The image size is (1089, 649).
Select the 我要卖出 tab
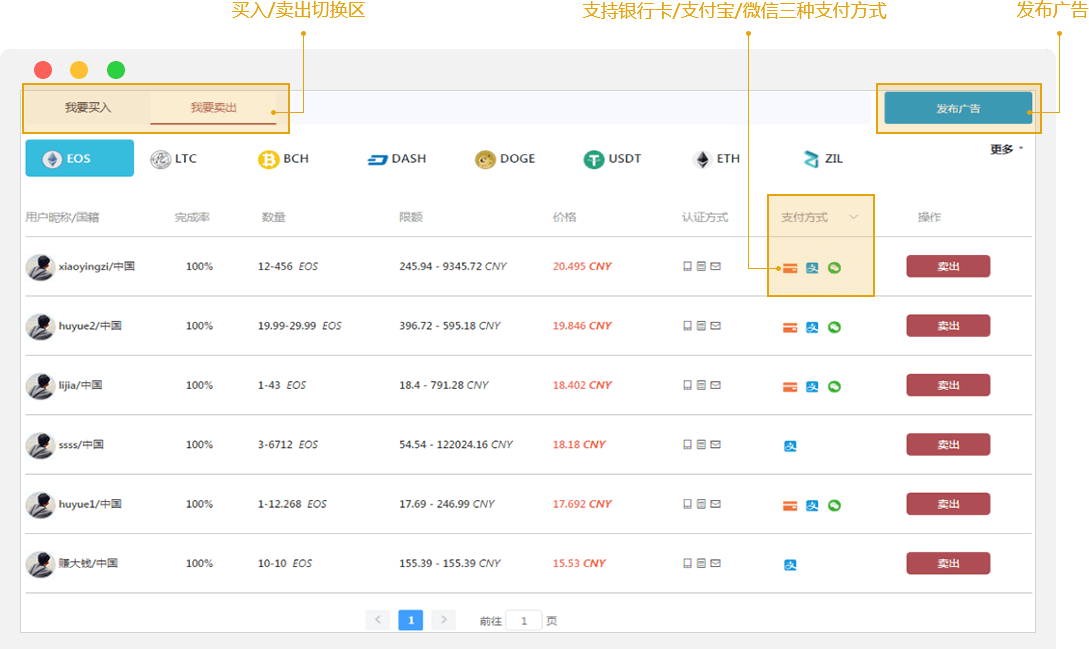tap(213, 108)
